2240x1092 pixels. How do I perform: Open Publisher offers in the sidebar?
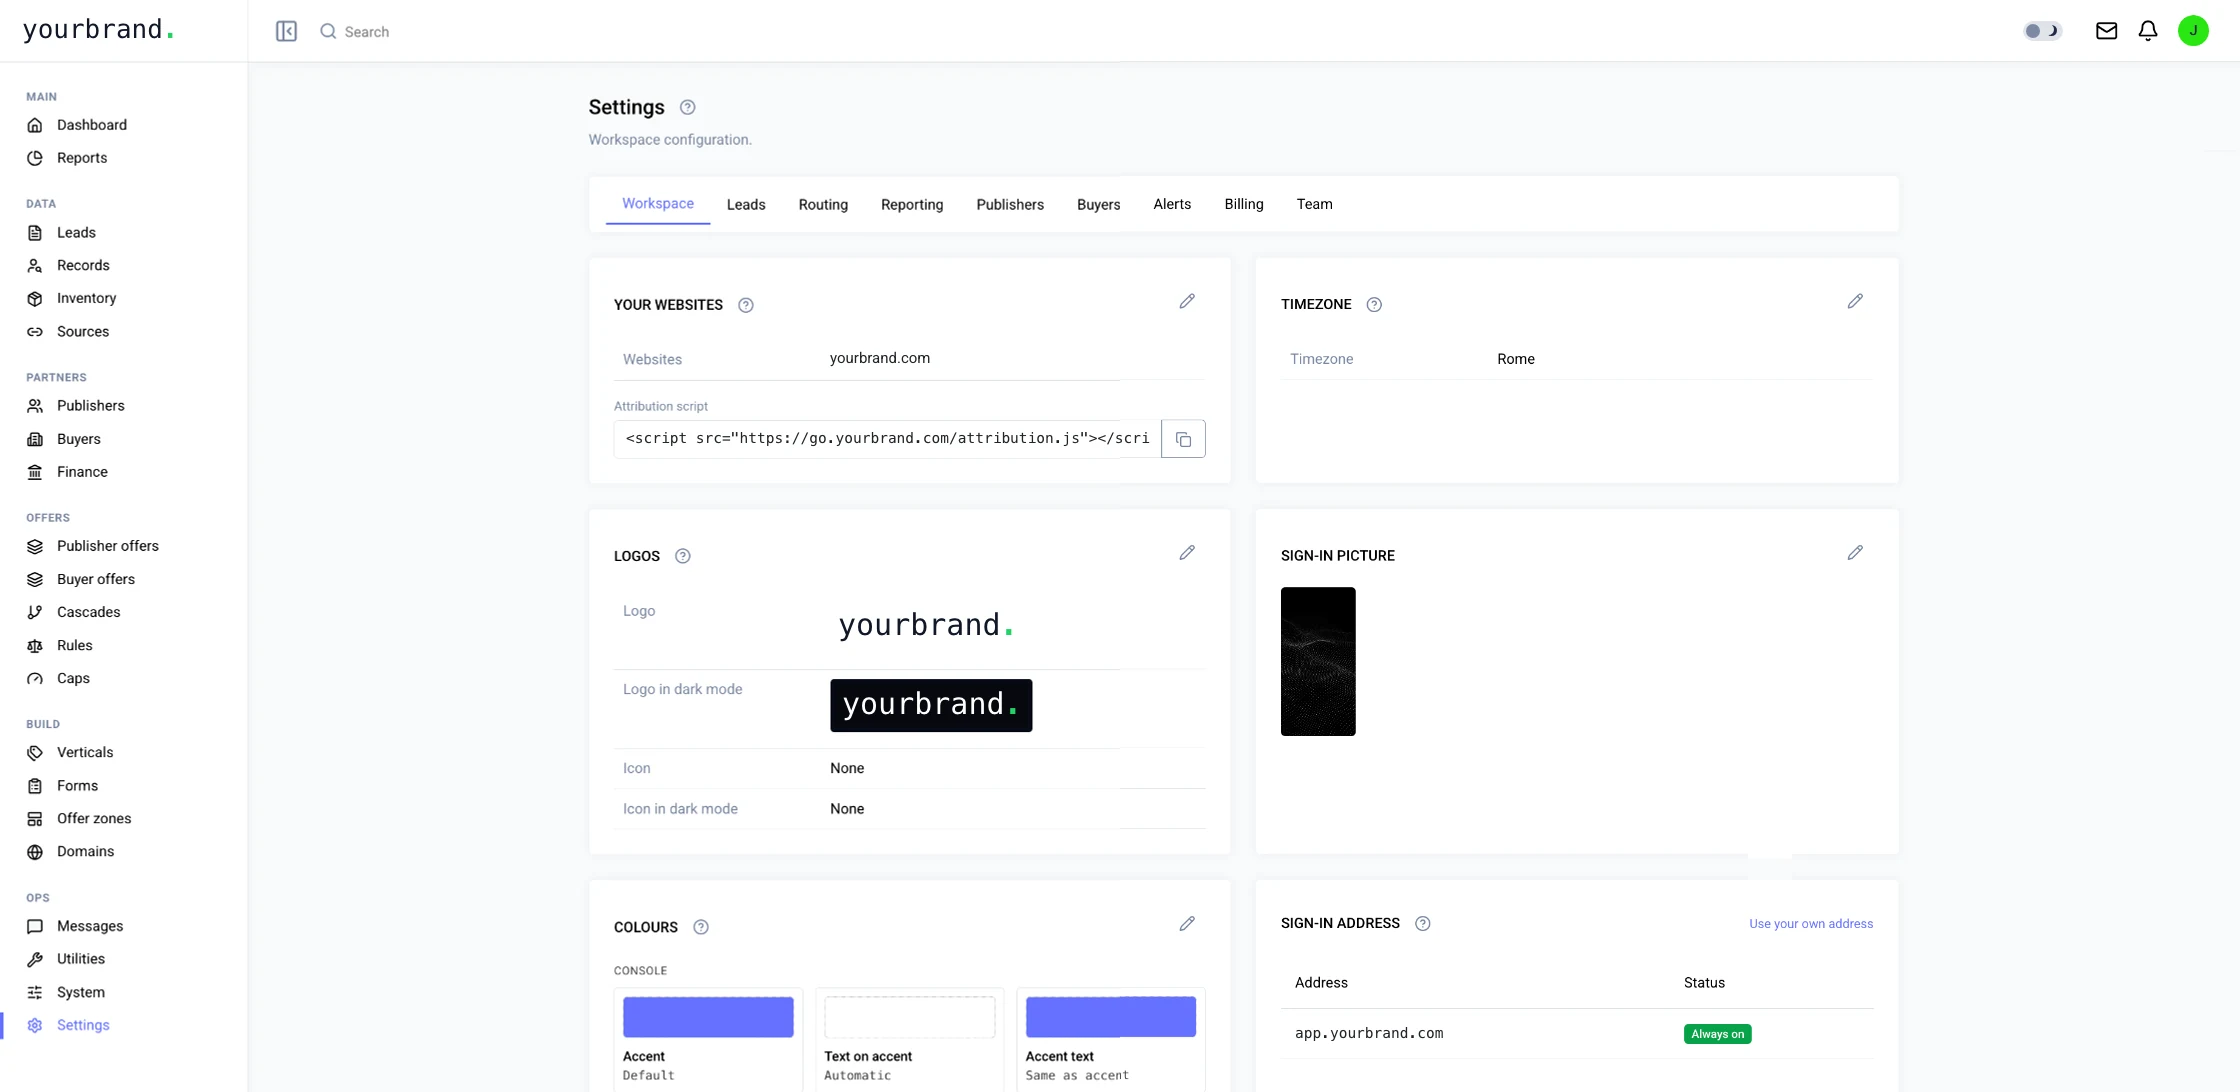point(107,546)
